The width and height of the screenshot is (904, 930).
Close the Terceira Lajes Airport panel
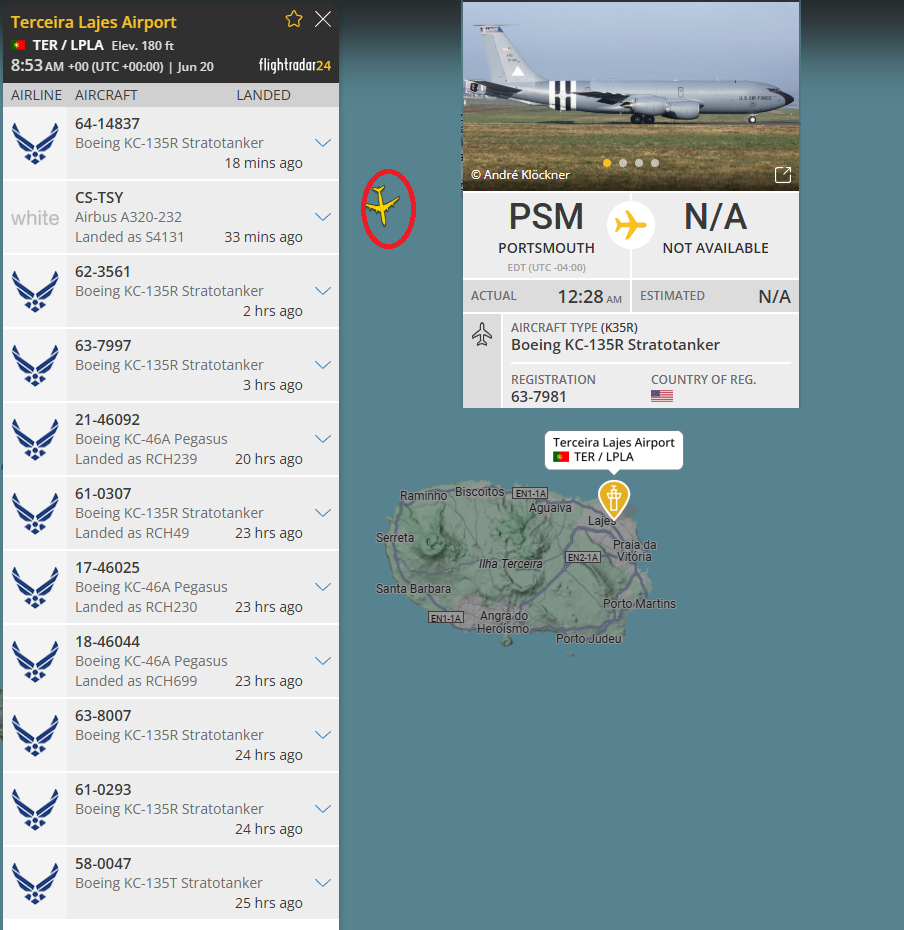pos(323,20)
